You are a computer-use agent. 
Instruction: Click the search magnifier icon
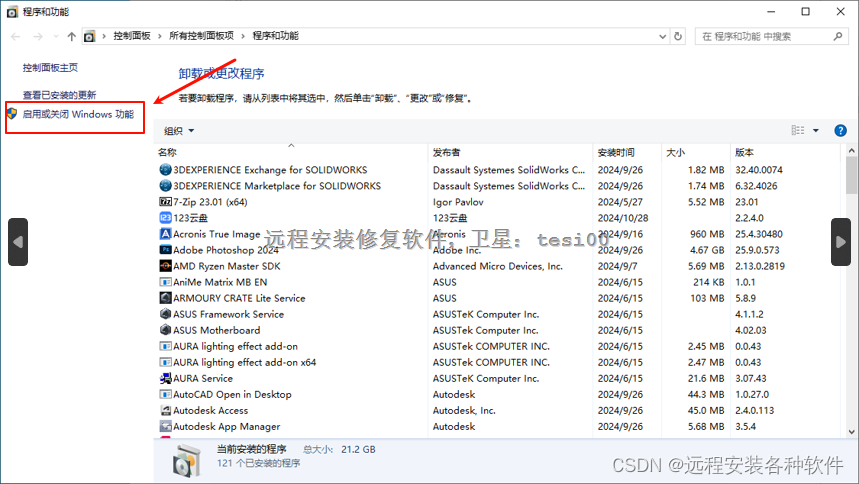coord(838,36)
